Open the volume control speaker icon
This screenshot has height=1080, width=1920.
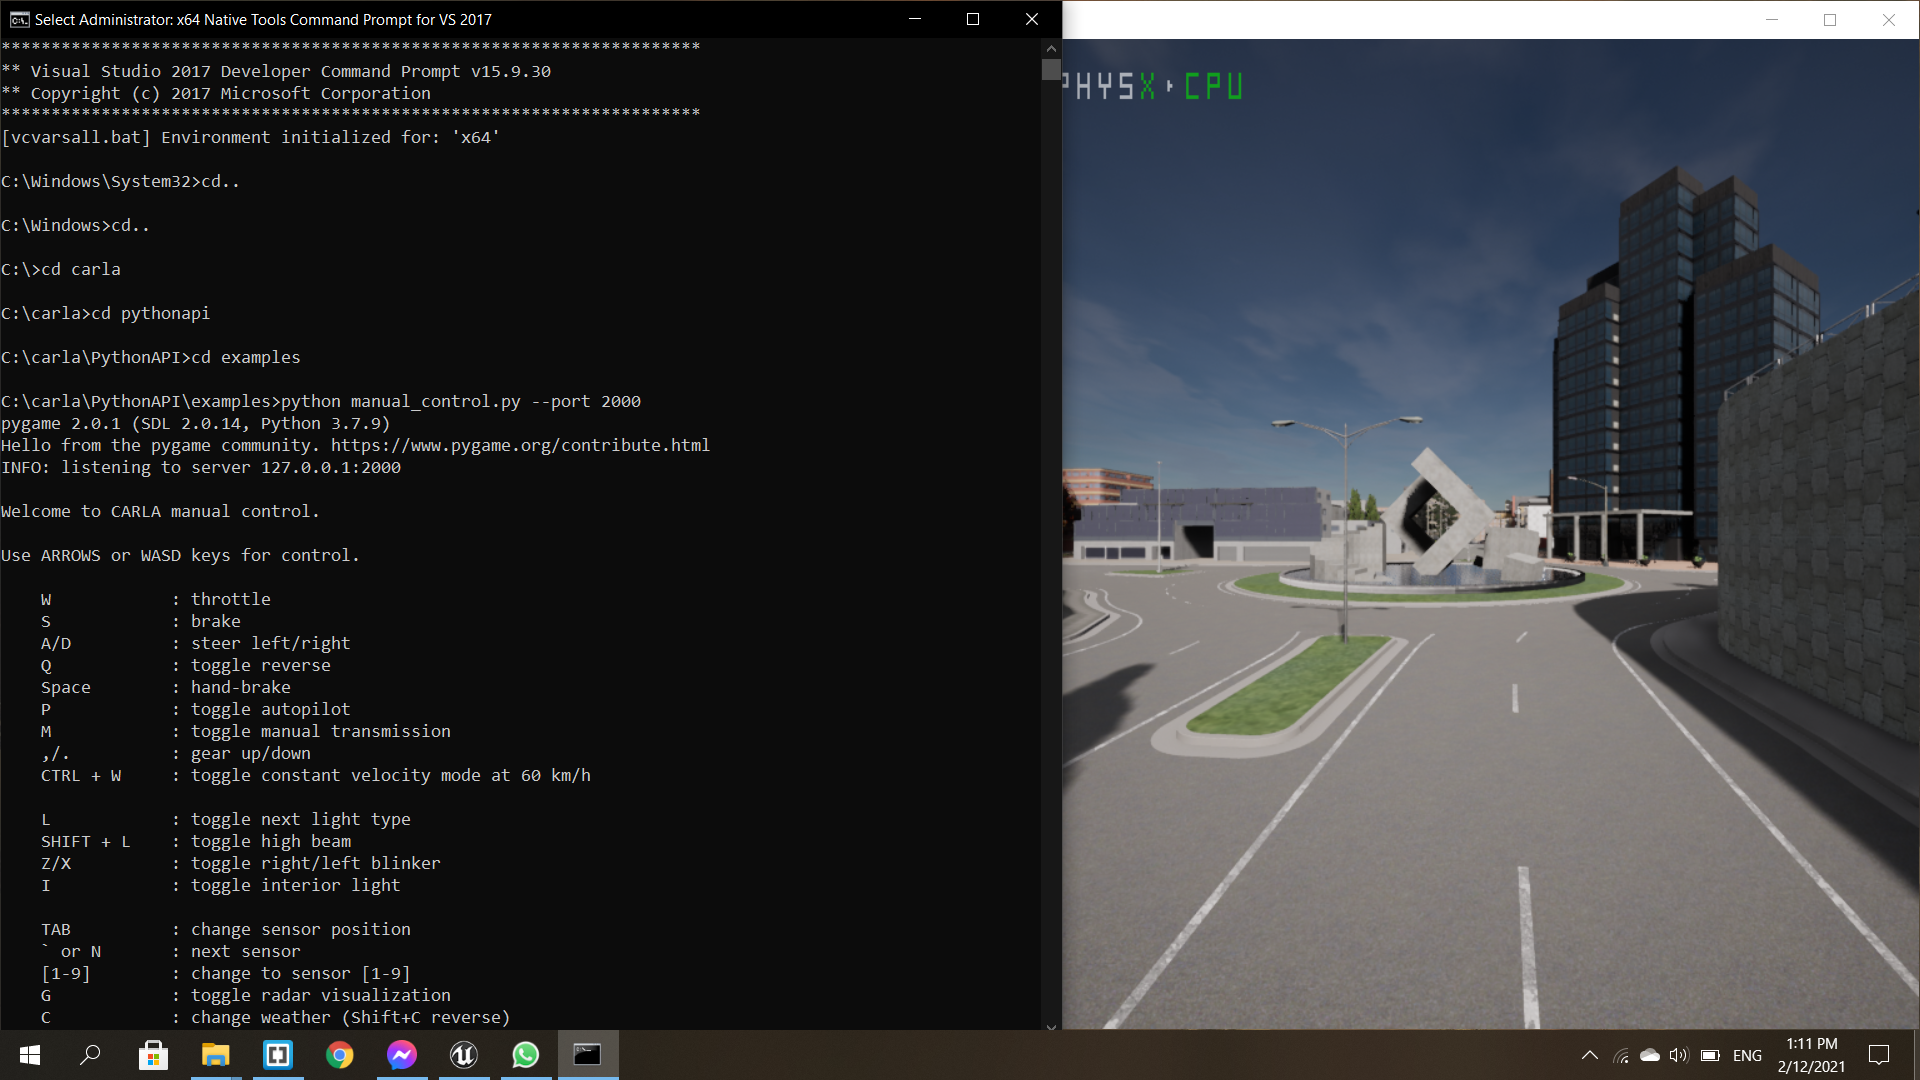pos(1677,1055)
